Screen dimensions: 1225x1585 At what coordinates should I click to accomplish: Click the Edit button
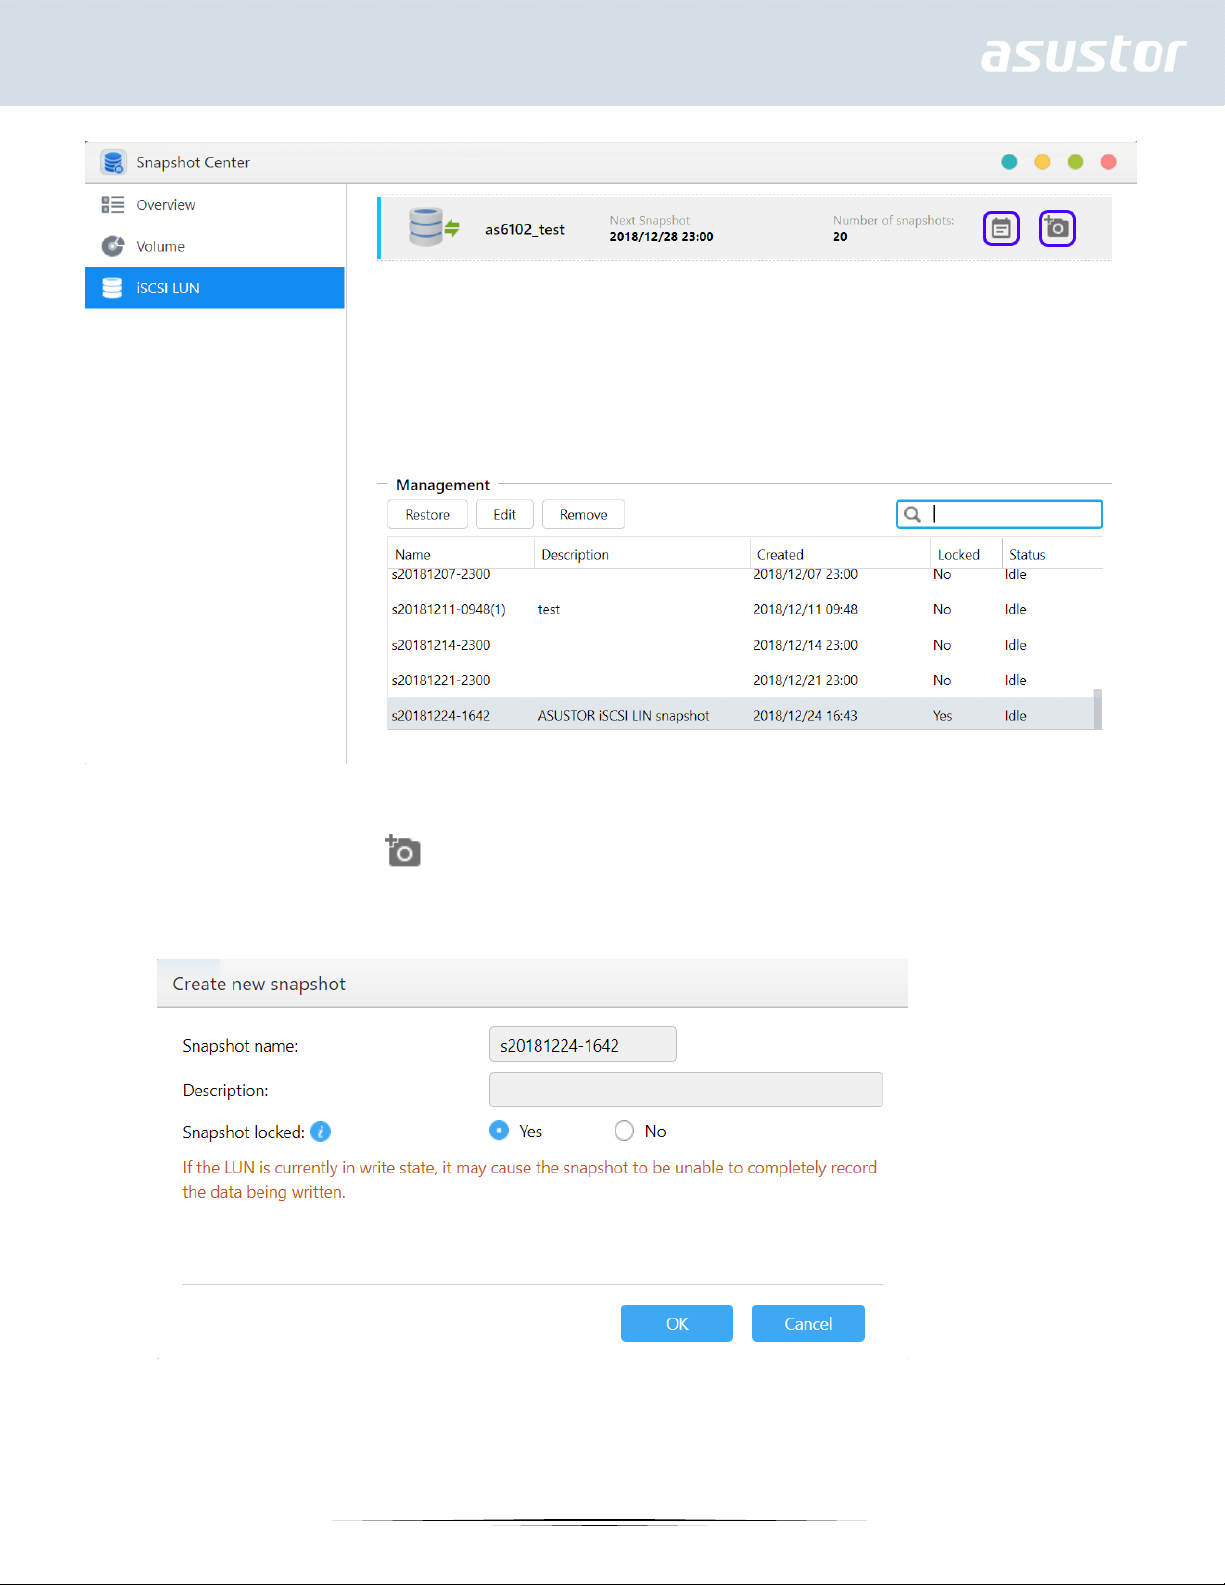pyautogui.click(x=505, y=514)
